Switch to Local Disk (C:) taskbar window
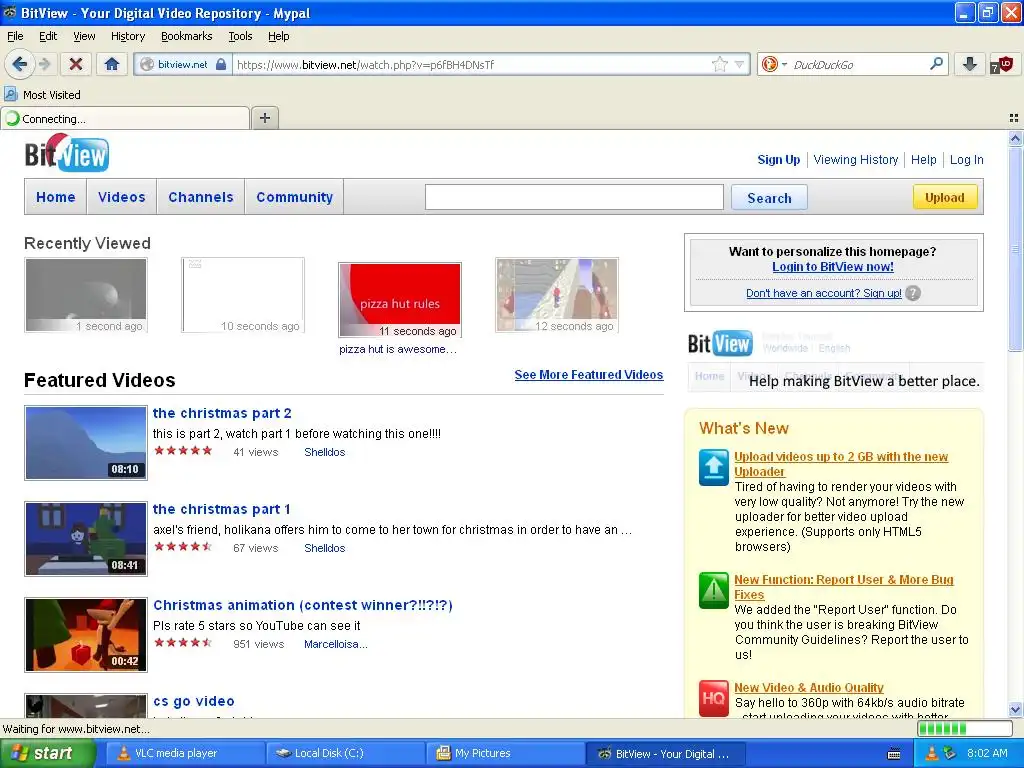 (345, 753)
